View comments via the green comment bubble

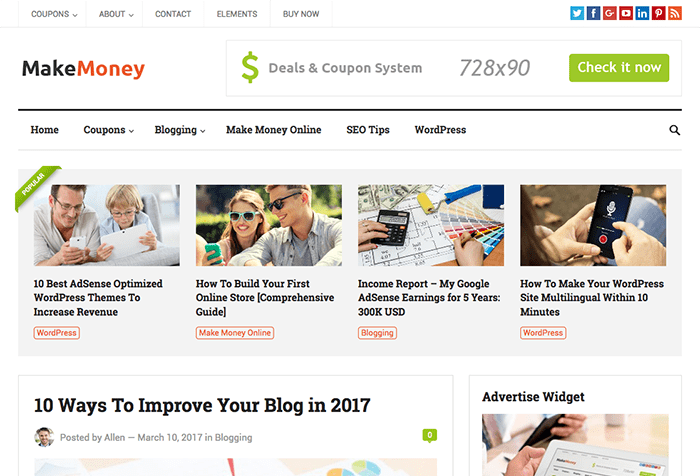click(429, 435)
